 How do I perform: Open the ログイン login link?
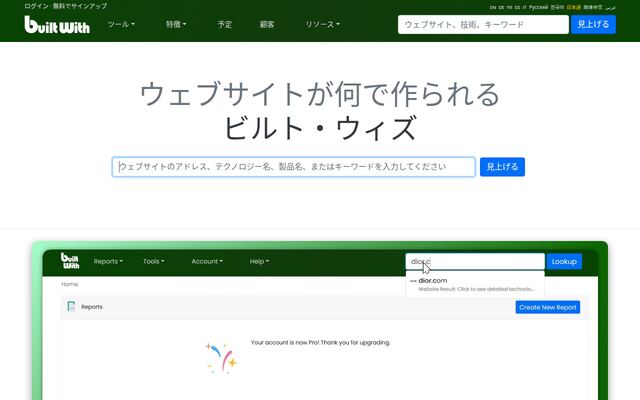[x=36, y=6]
